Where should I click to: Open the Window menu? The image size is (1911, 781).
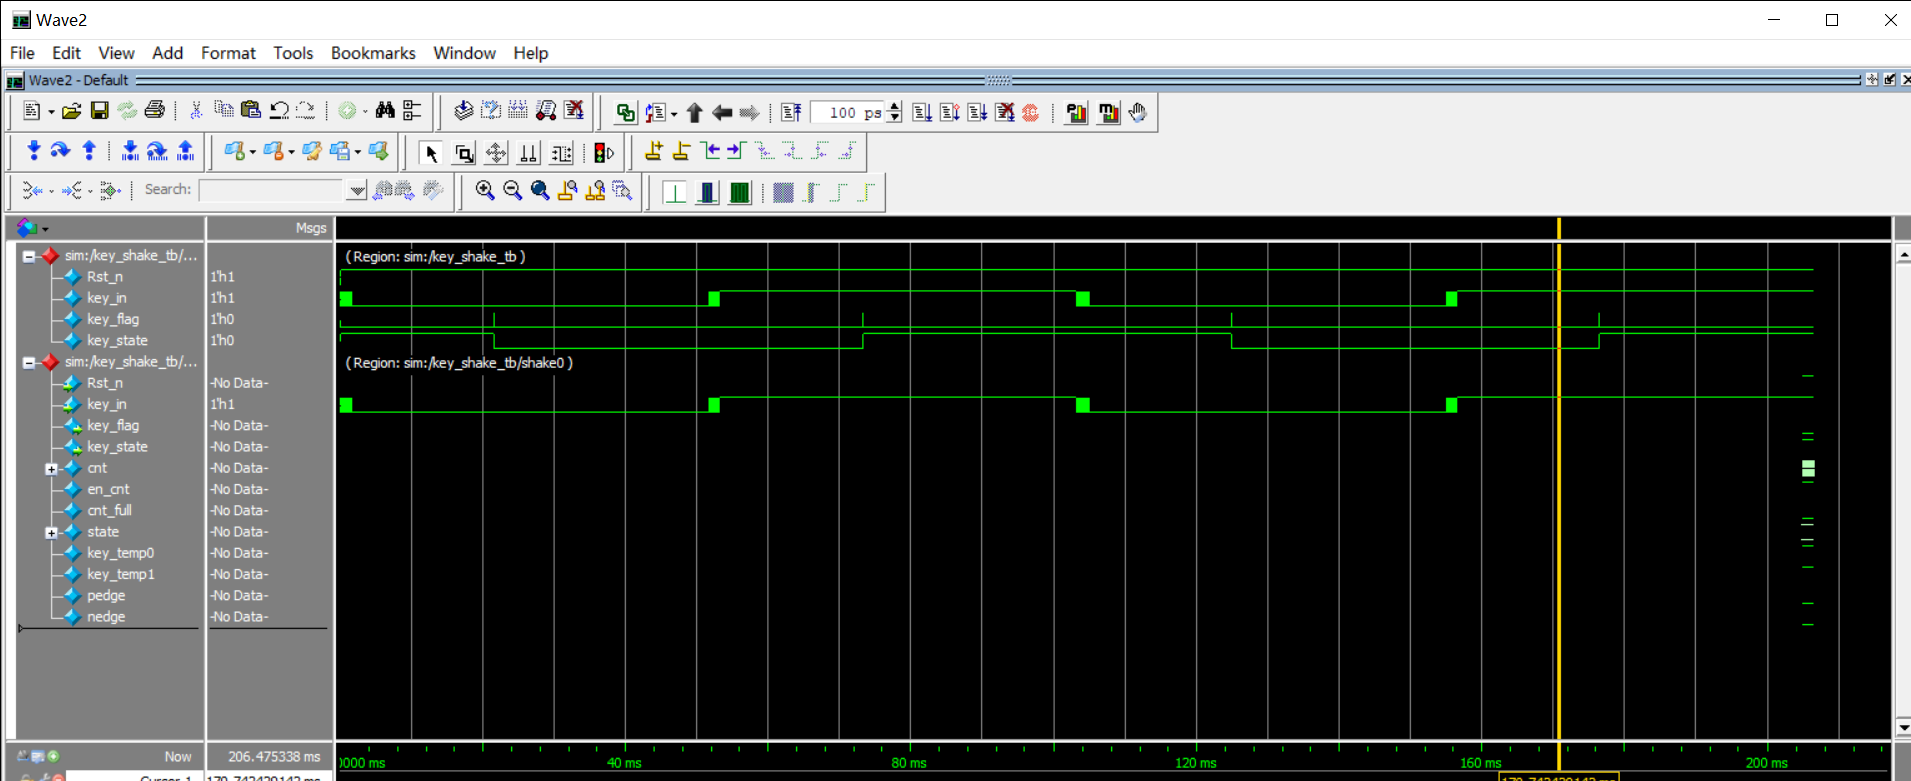tap(464, 53)
